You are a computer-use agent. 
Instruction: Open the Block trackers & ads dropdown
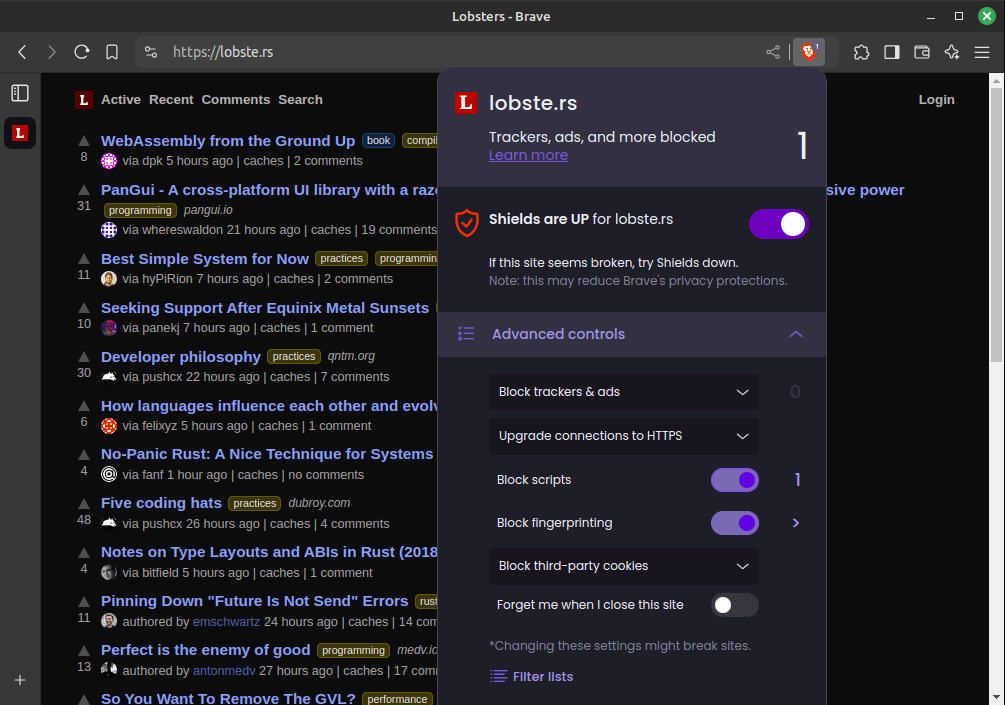pos(623,392)
